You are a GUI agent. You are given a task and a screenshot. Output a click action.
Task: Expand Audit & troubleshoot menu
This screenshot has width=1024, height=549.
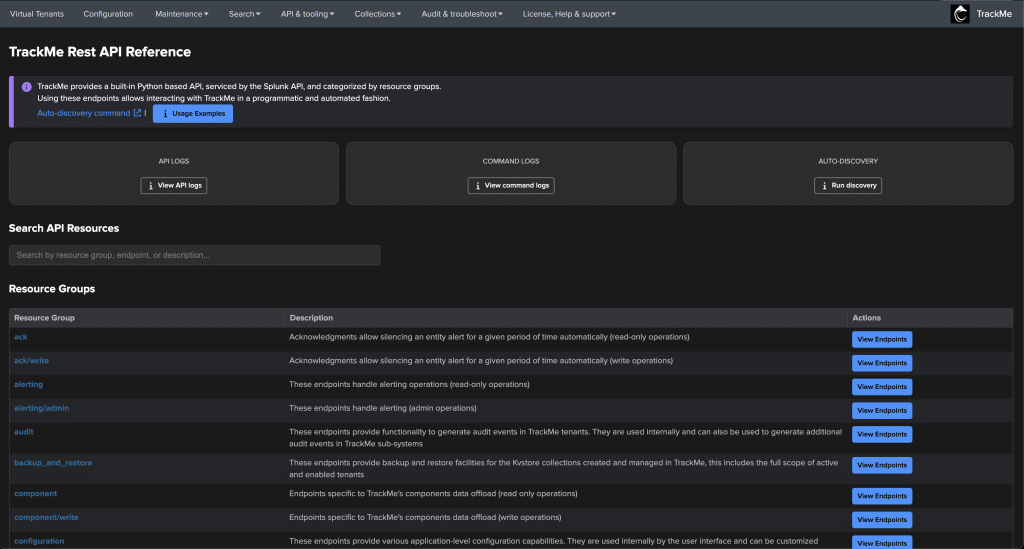coord(462,14)
